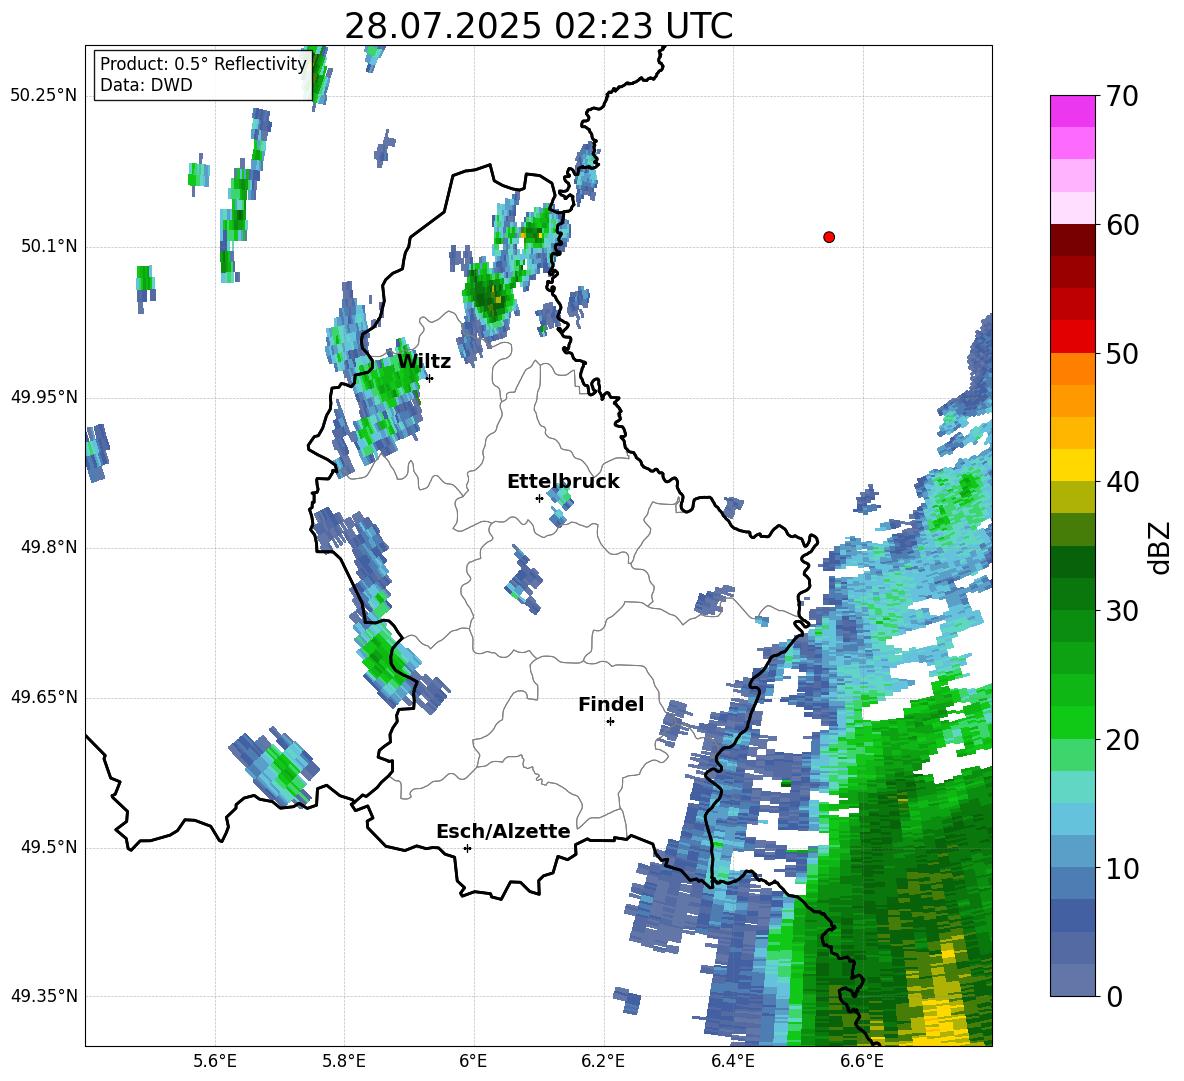Click the 20 label on colorbar

pos(1122,740)
